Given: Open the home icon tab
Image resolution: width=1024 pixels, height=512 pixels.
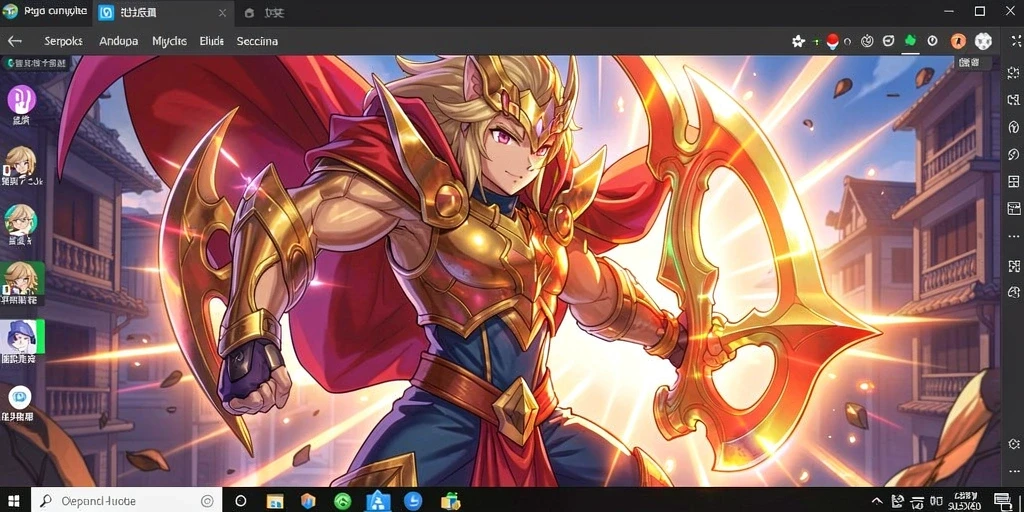Looking at the screenshot, I should click(259, 12).
